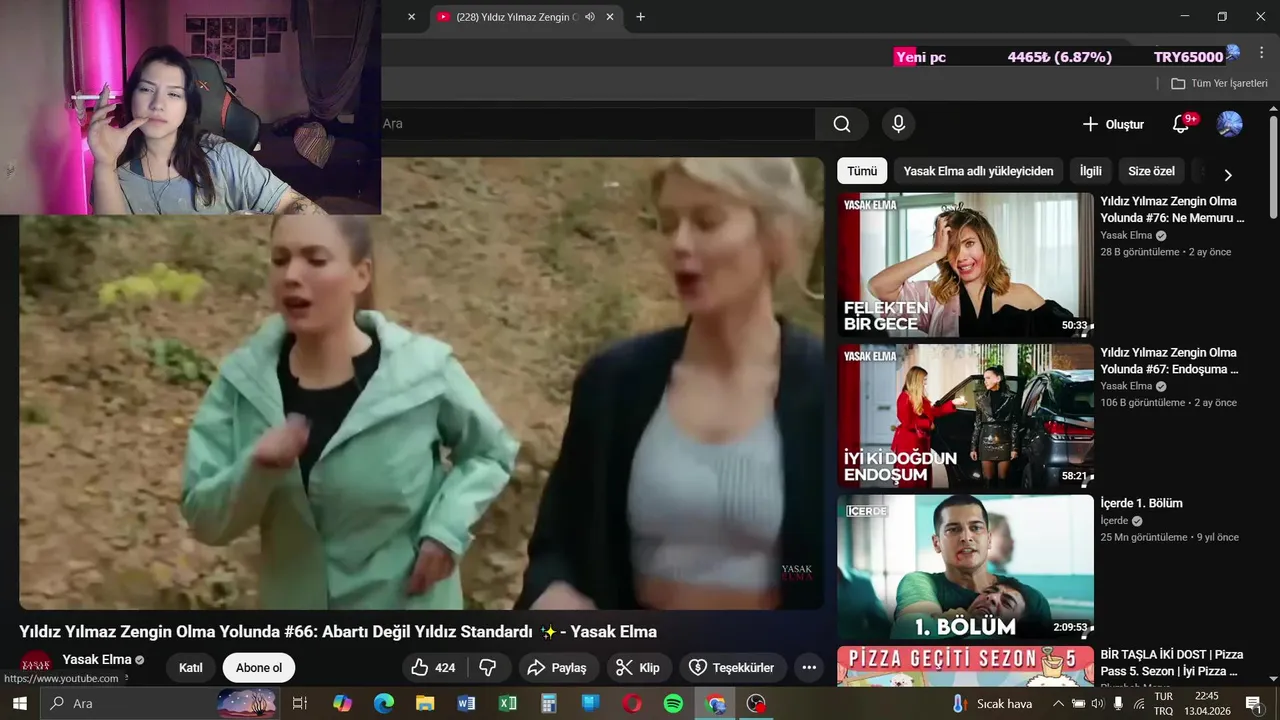Open File Explorer from taskbar
The height and width of the screenshot is (720, 1280).
point(425,704)
